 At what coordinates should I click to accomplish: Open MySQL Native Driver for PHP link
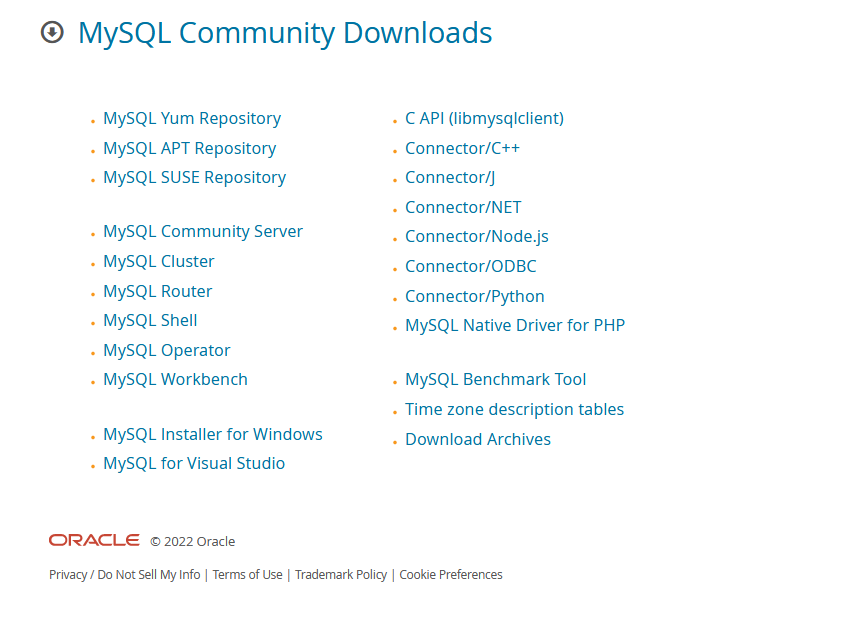click(515, 325)
